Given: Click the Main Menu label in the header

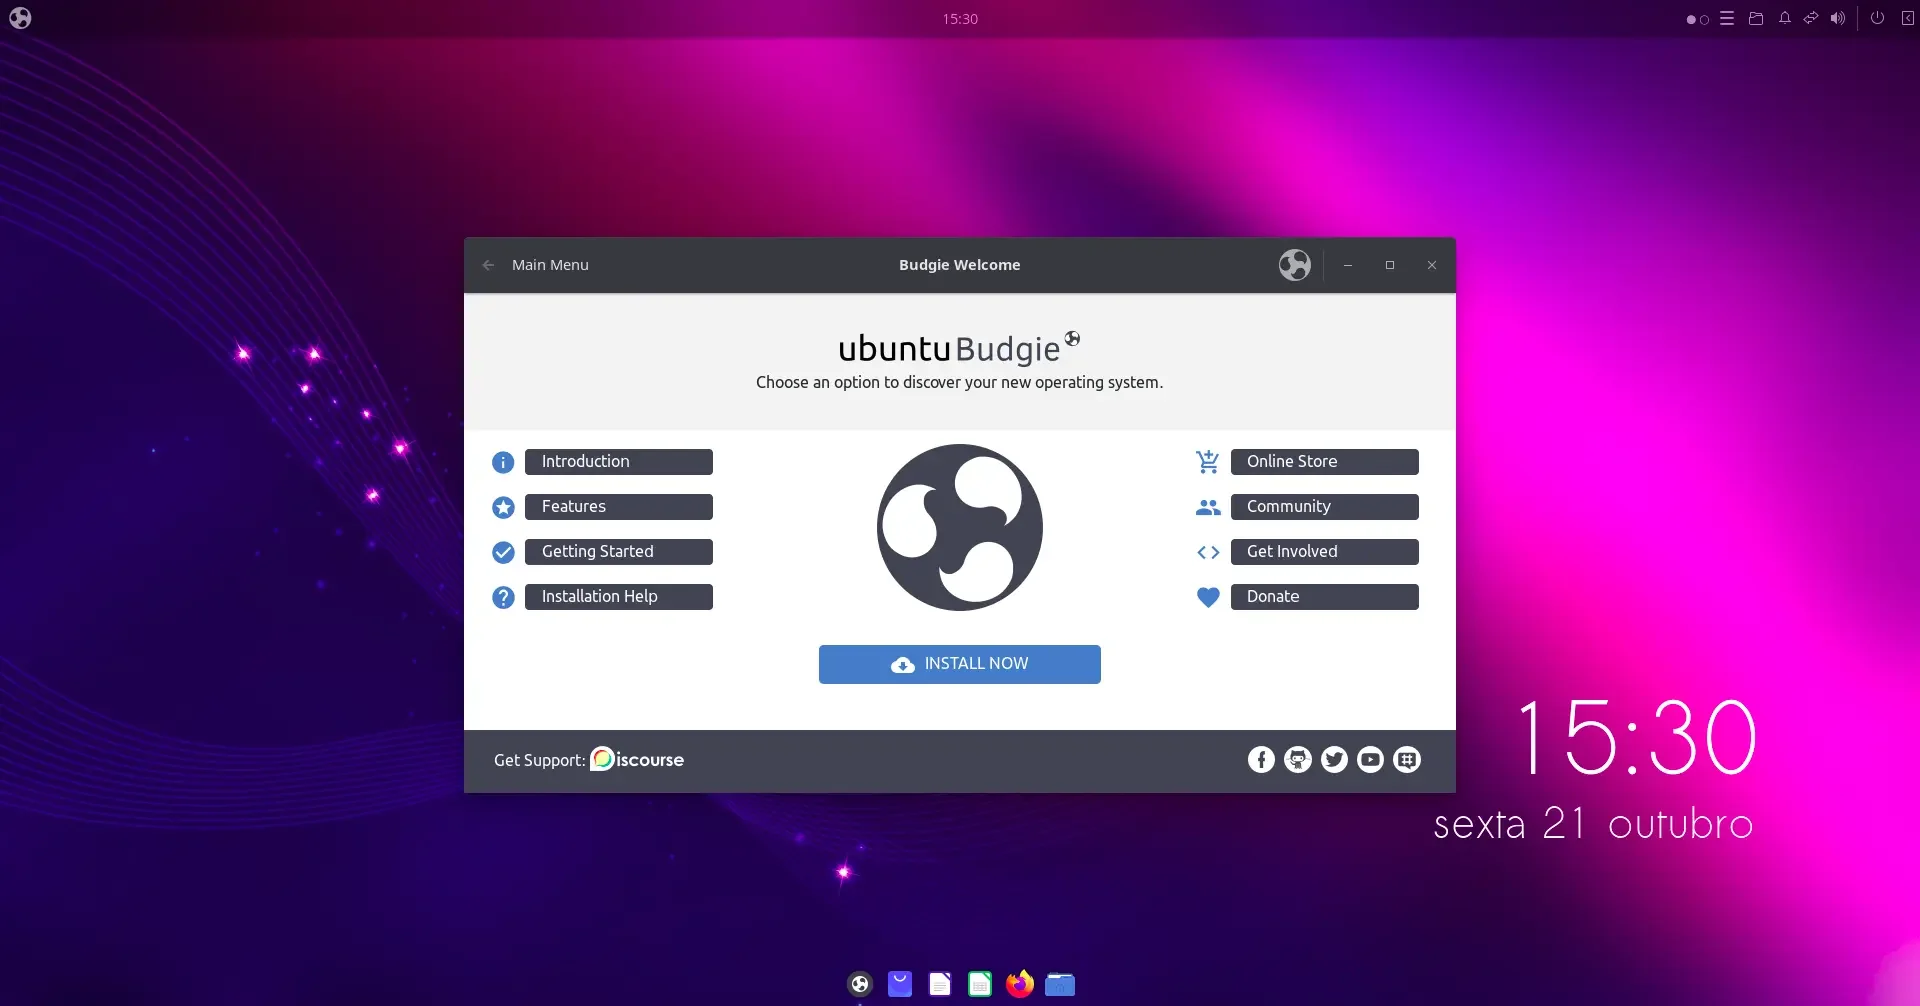Looking at the screenshot, I should pos(550,265).
